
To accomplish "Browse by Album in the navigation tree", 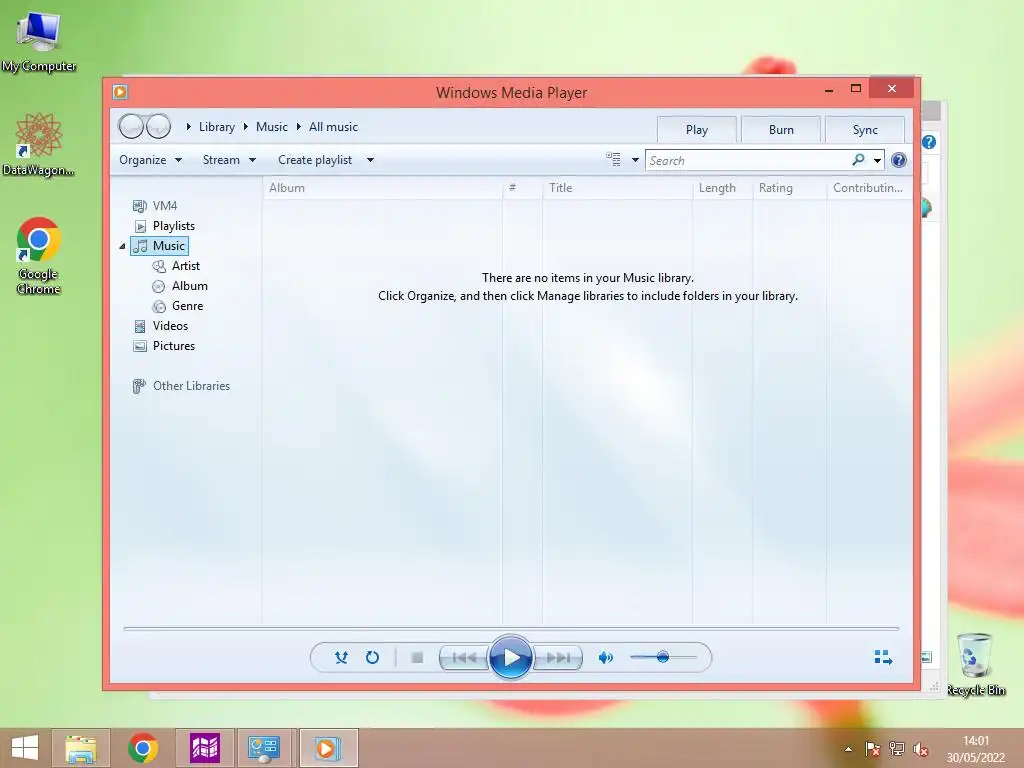I will [x=180, y=286].
